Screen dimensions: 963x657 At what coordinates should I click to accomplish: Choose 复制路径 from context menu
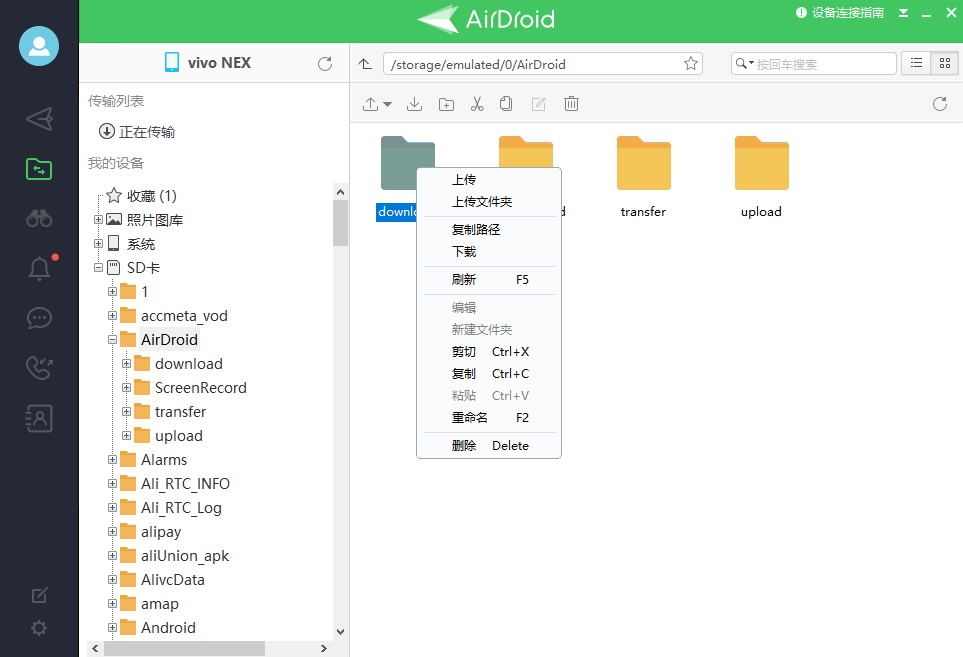tap(476, 230)
